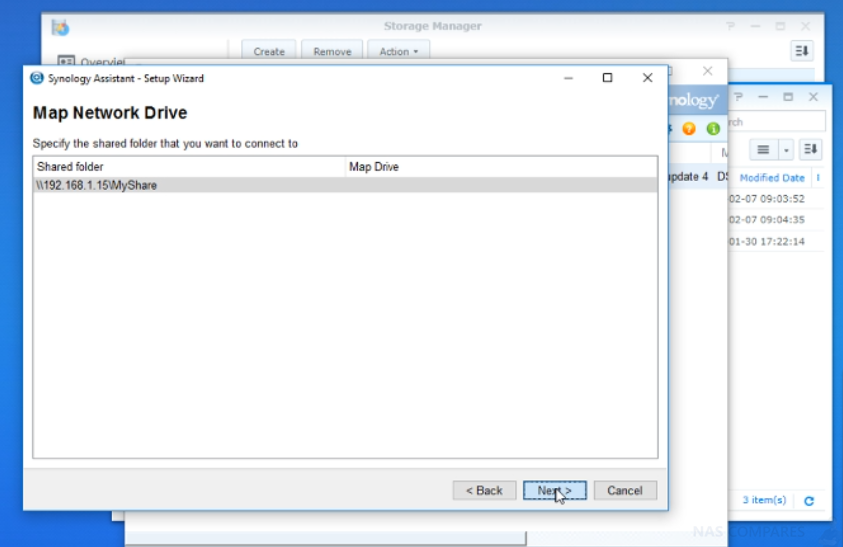The image size is (843, 547).
Task: Minimize the file window on the right
Action: pyautogui.click(x=763, y=97)
